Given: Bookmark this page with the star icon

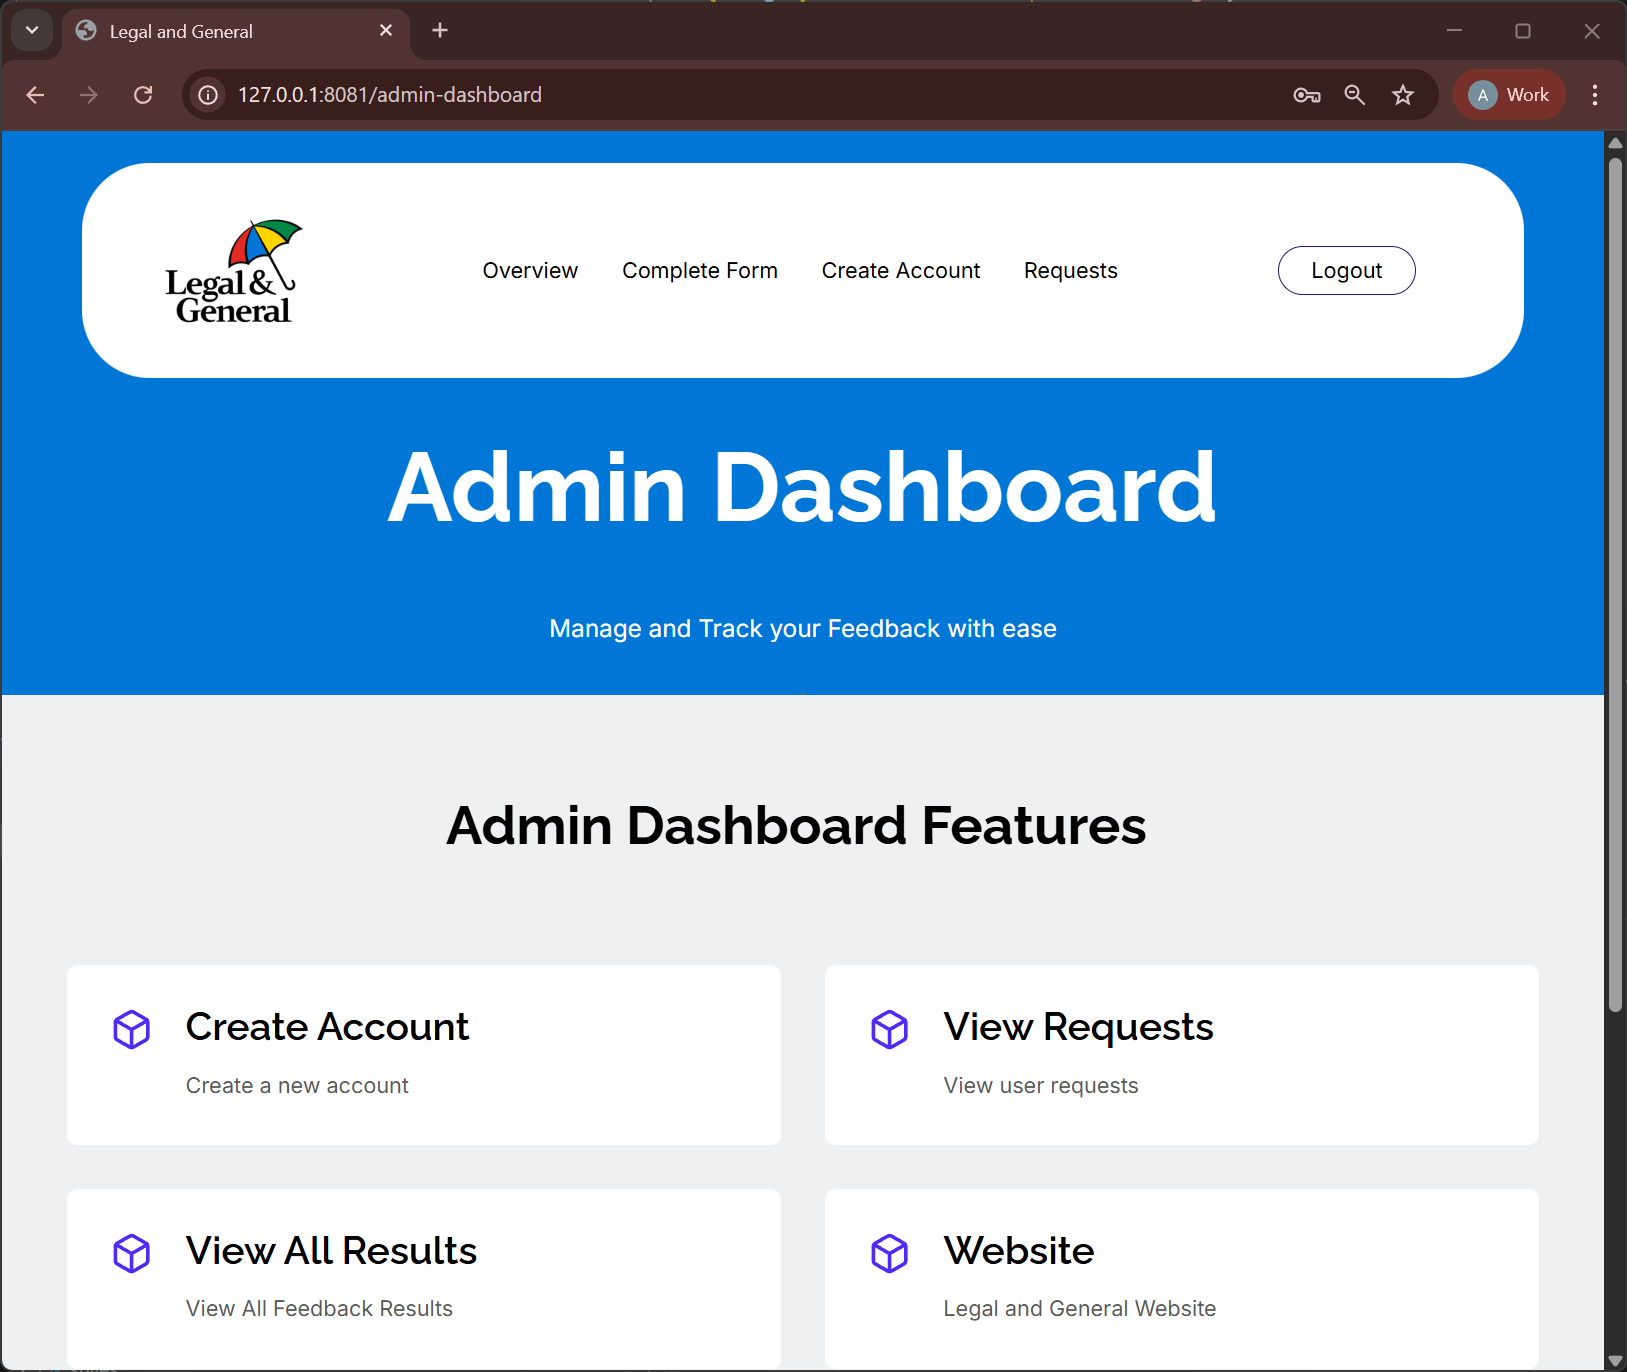Looking at the screenshot, I should [x=1403, y=95].
